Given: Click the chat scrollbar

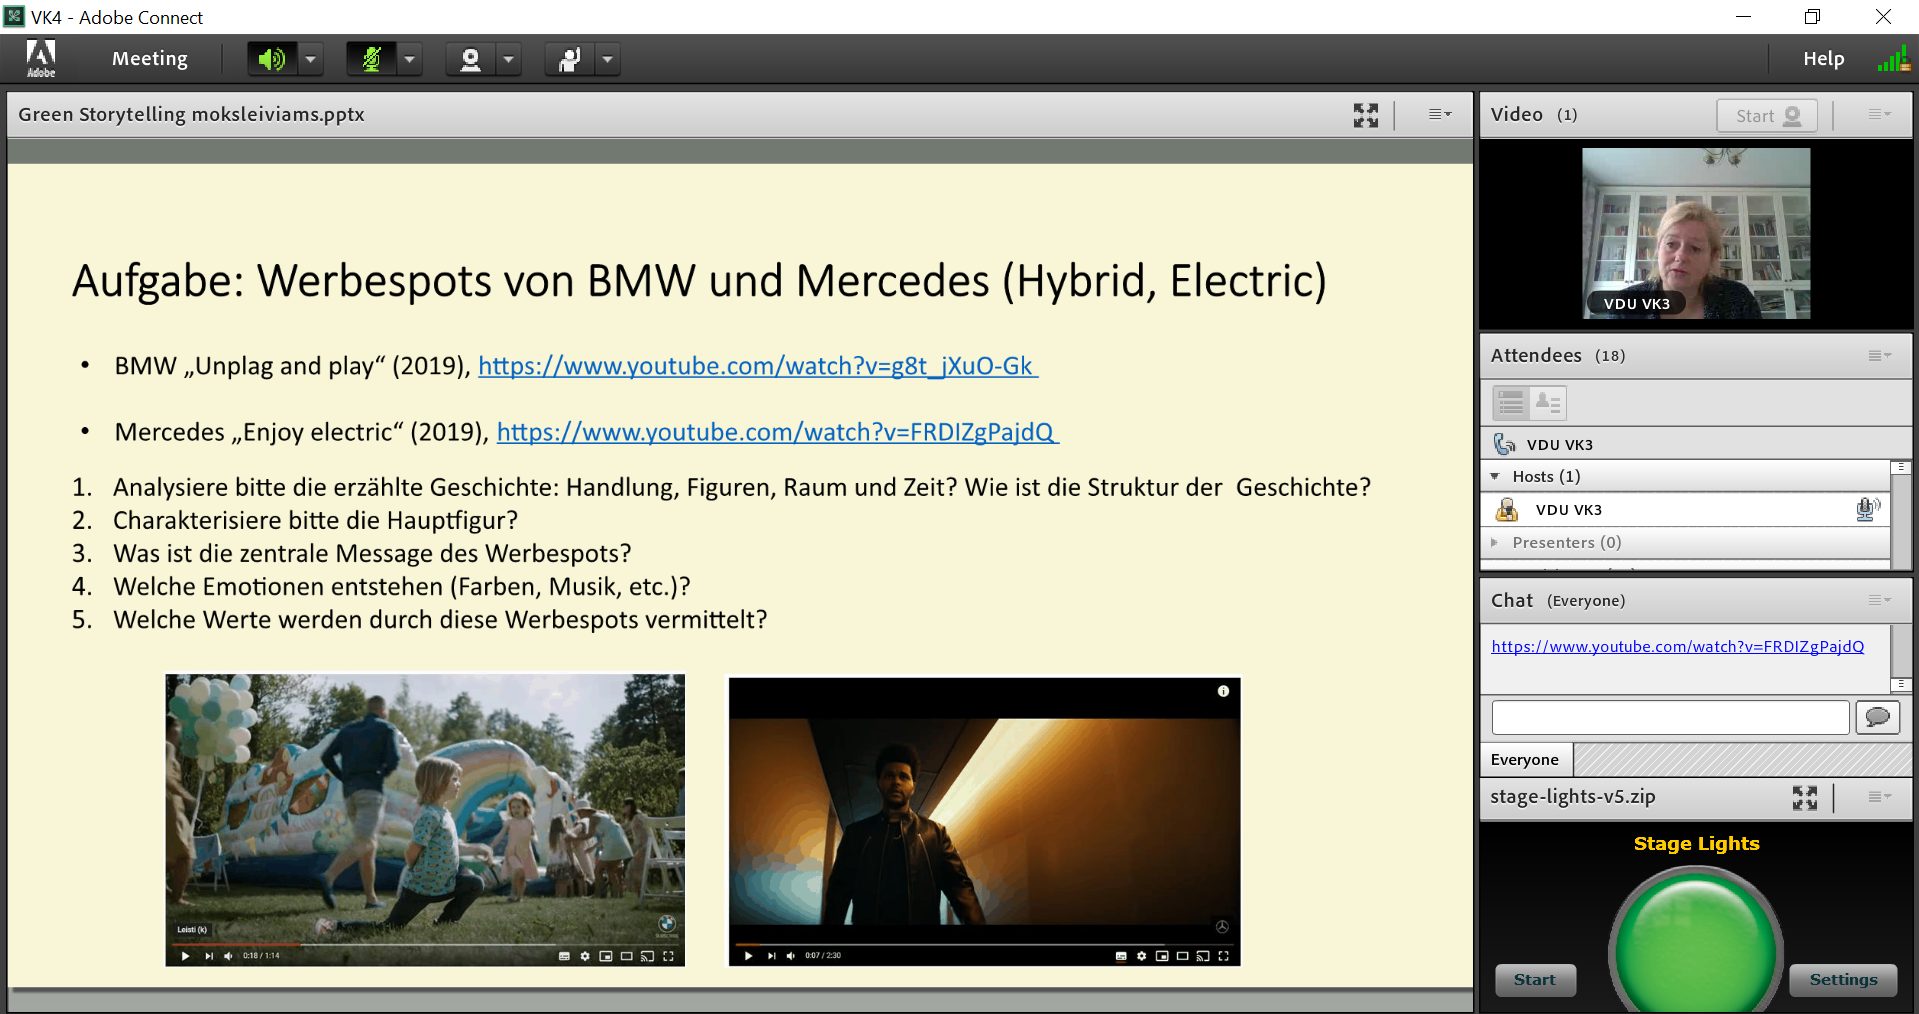Looking at the screenshot, I should [x=1901, y=659].
